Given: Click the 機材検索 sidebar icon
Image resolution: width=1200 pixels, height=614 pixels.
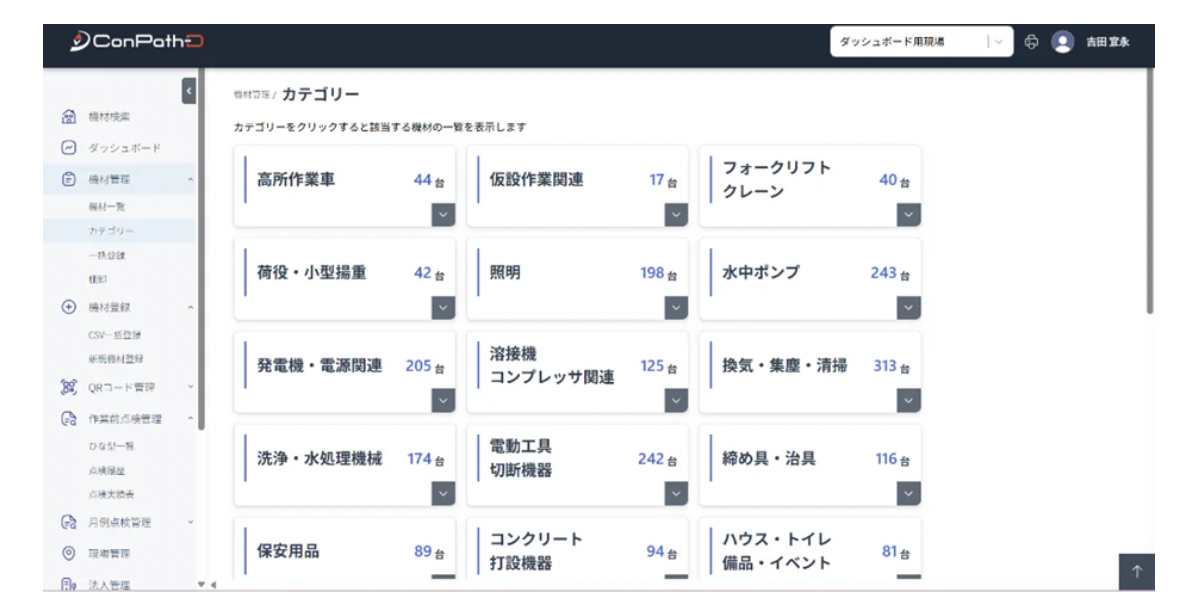Looking at the screenshot, I should 69,117.
